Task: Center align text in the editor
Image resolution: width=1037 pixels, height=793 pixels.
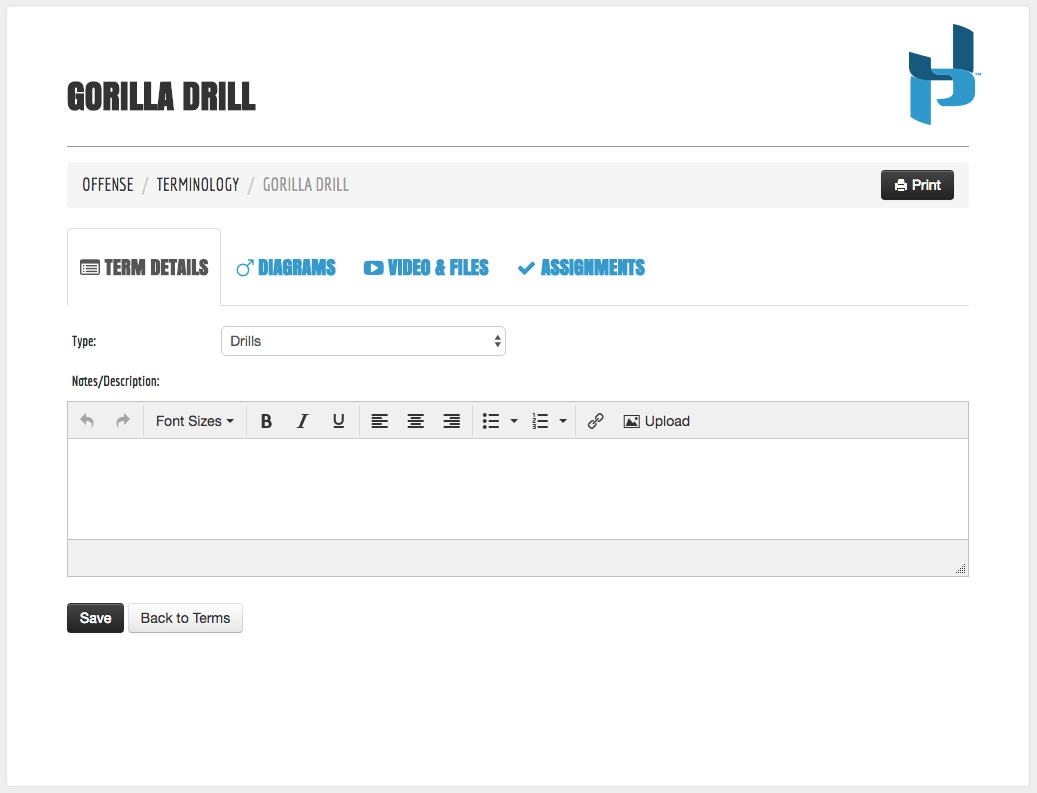Action: [416, 421]
